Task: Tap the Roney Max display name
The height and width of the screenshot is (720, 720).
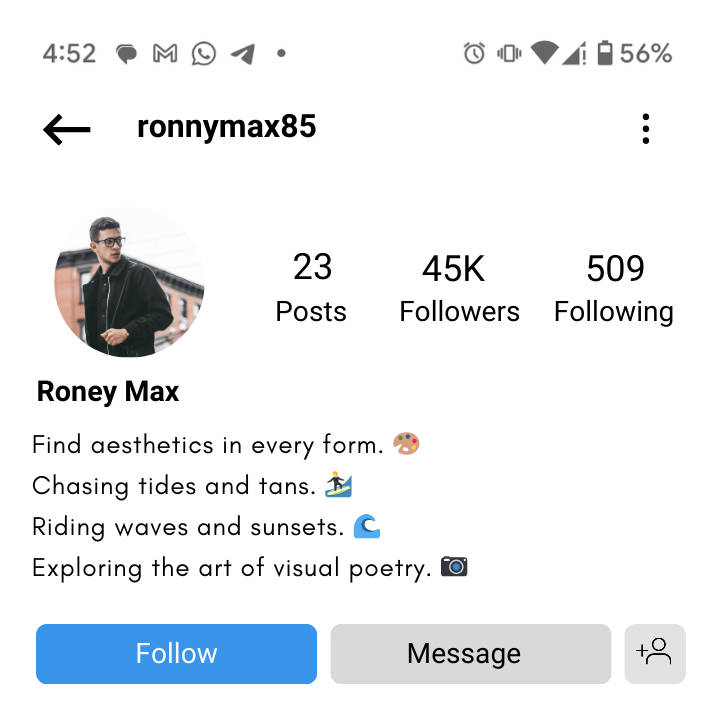Action: (x=108, y=391)
